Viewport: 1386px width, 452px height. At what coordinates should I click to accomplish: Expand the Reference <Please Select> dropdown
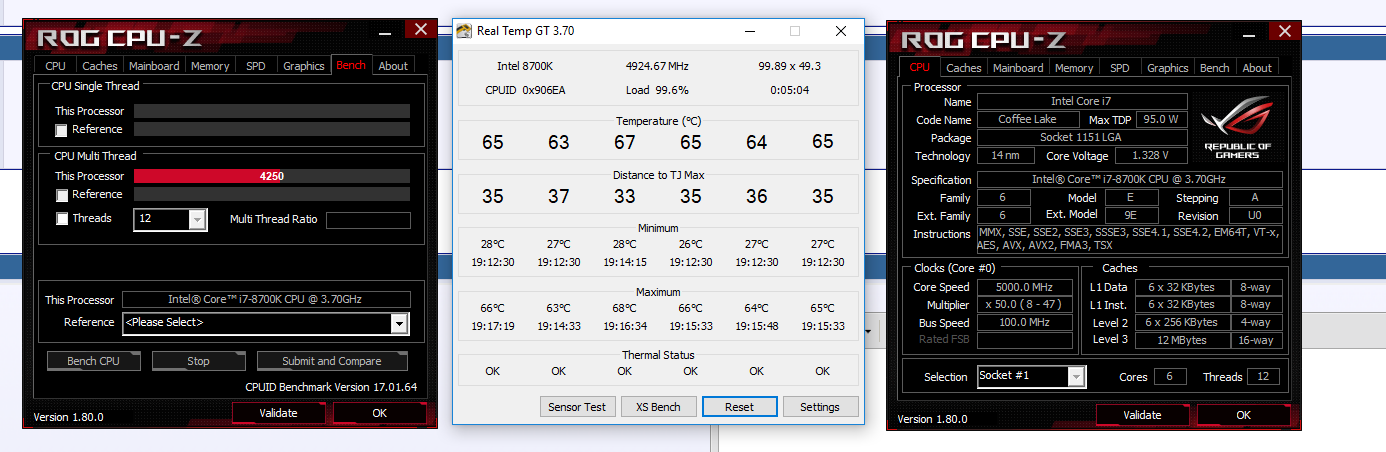coord(399,323)
